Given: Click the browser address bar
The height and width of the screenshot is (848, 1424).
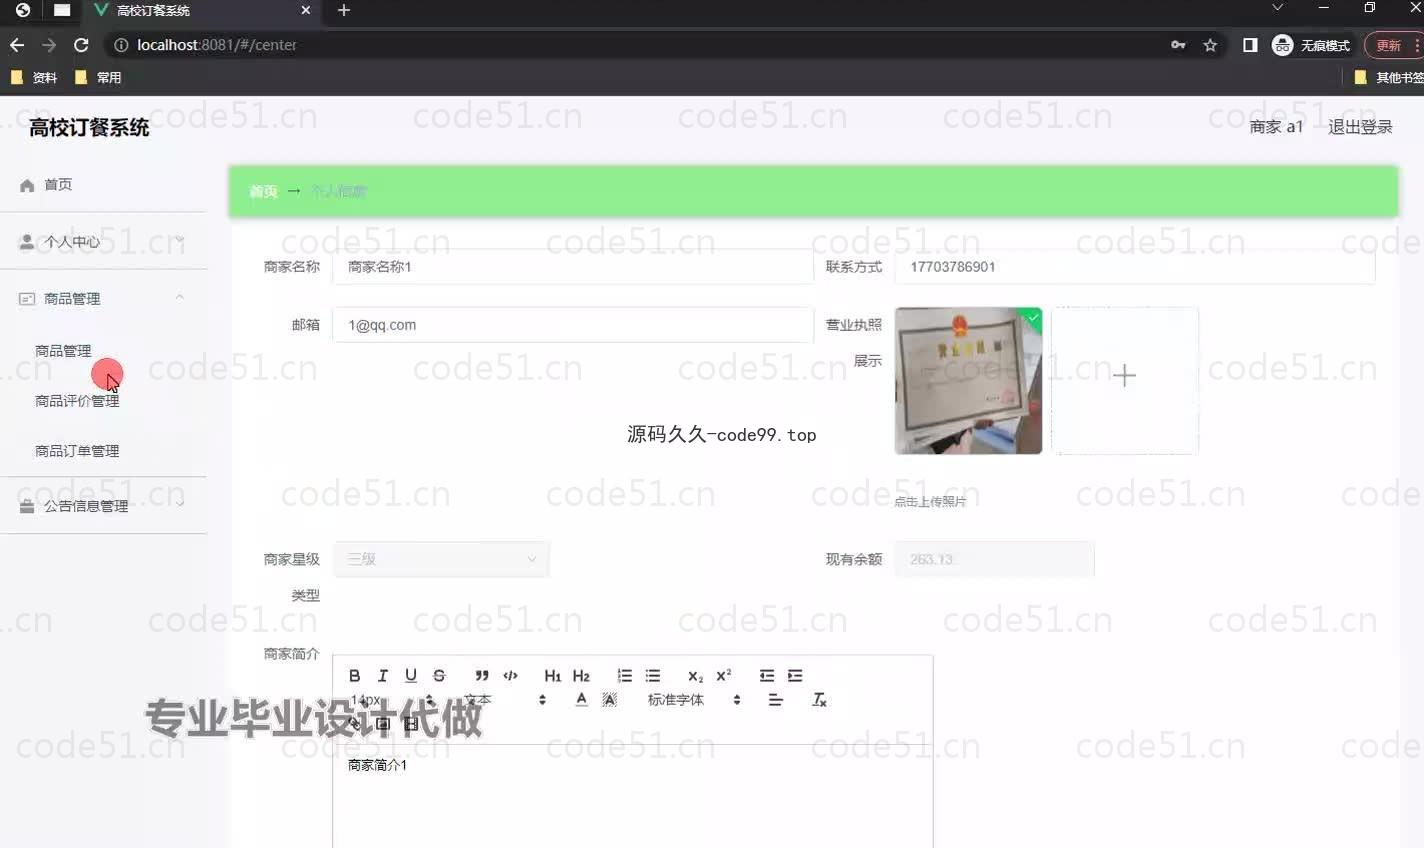Looking at the screenshot, I should tap(640, 45).
